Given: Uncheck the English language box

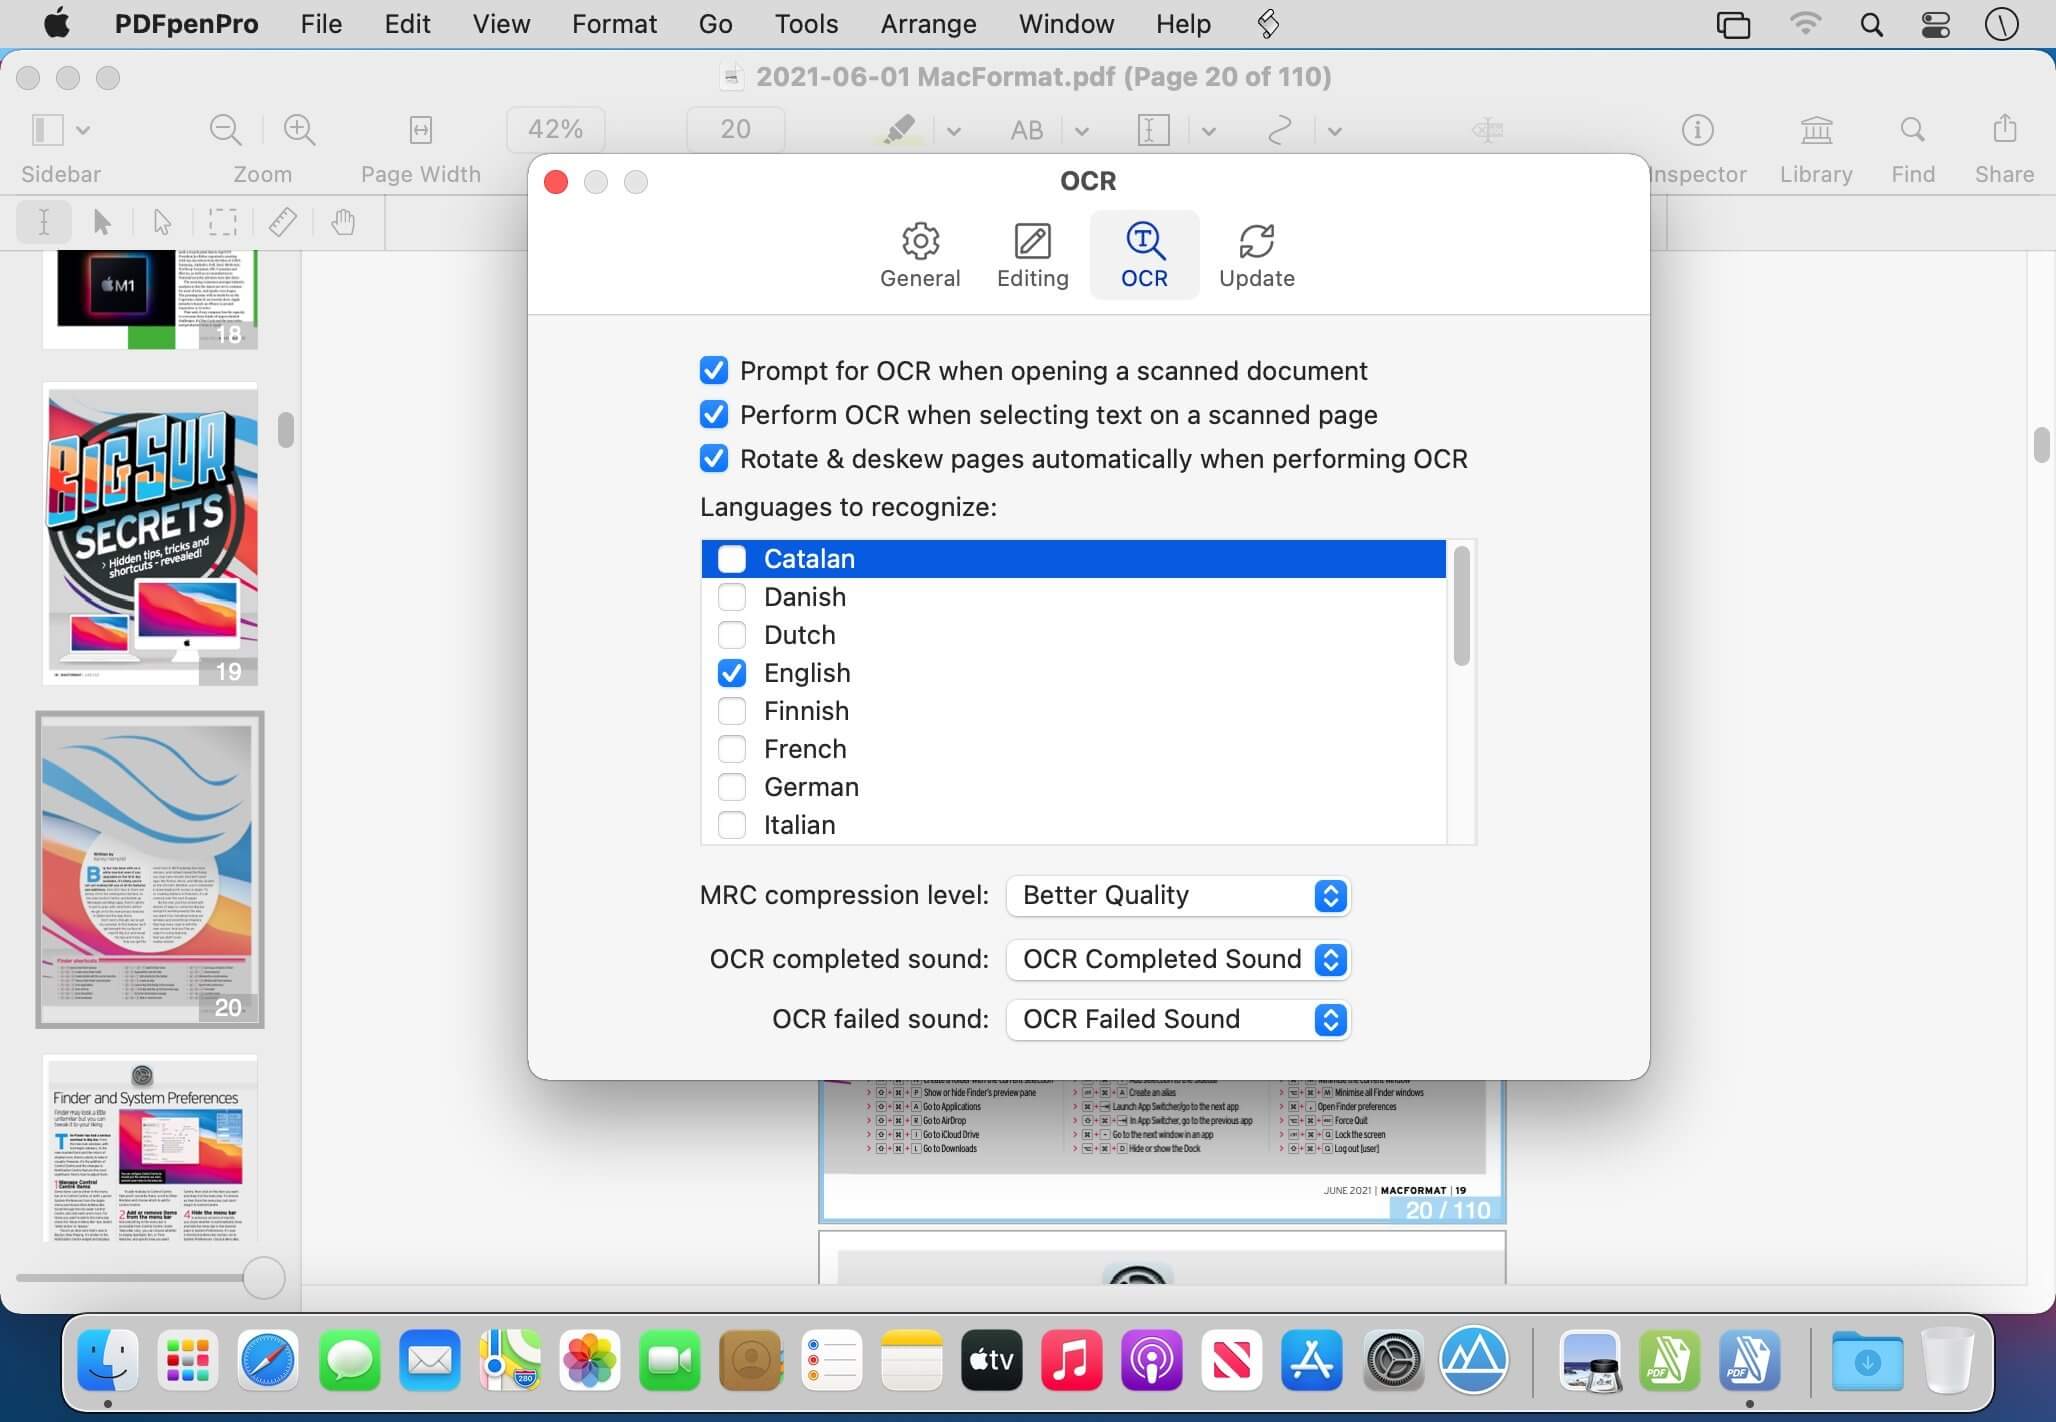Looking at the screenshot, I should coord(732,673).
